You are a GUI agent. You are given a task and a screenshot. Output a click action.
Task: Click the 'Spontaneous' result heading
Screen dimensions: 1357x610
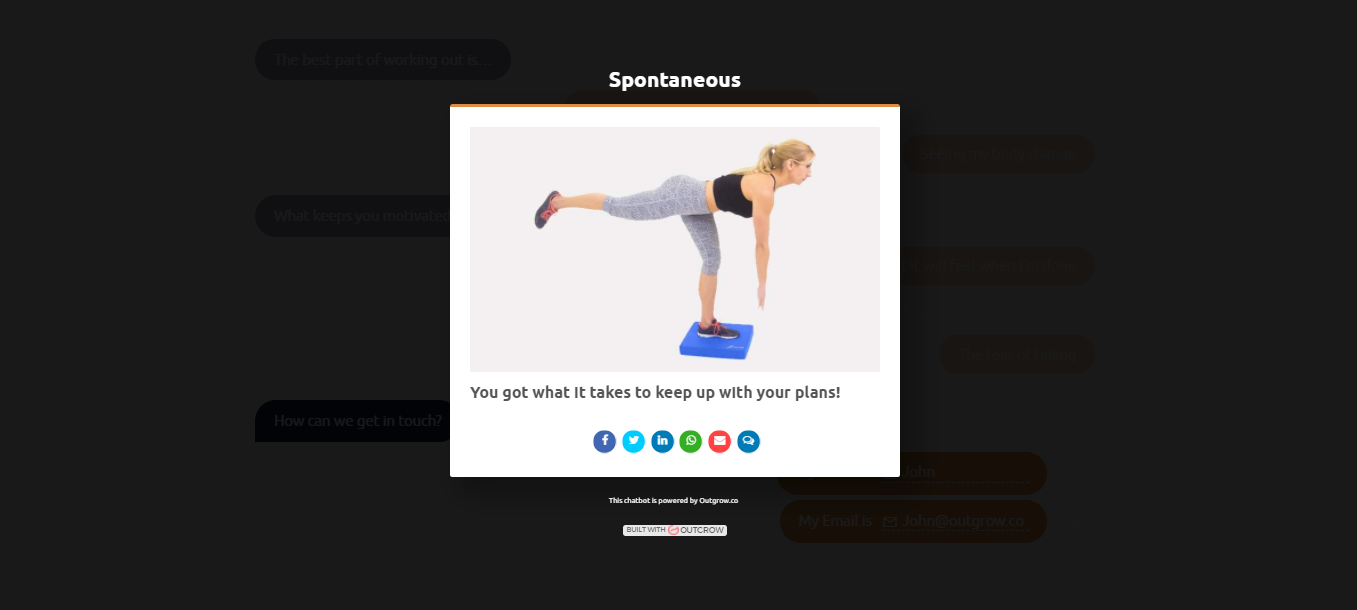[675, 80]
